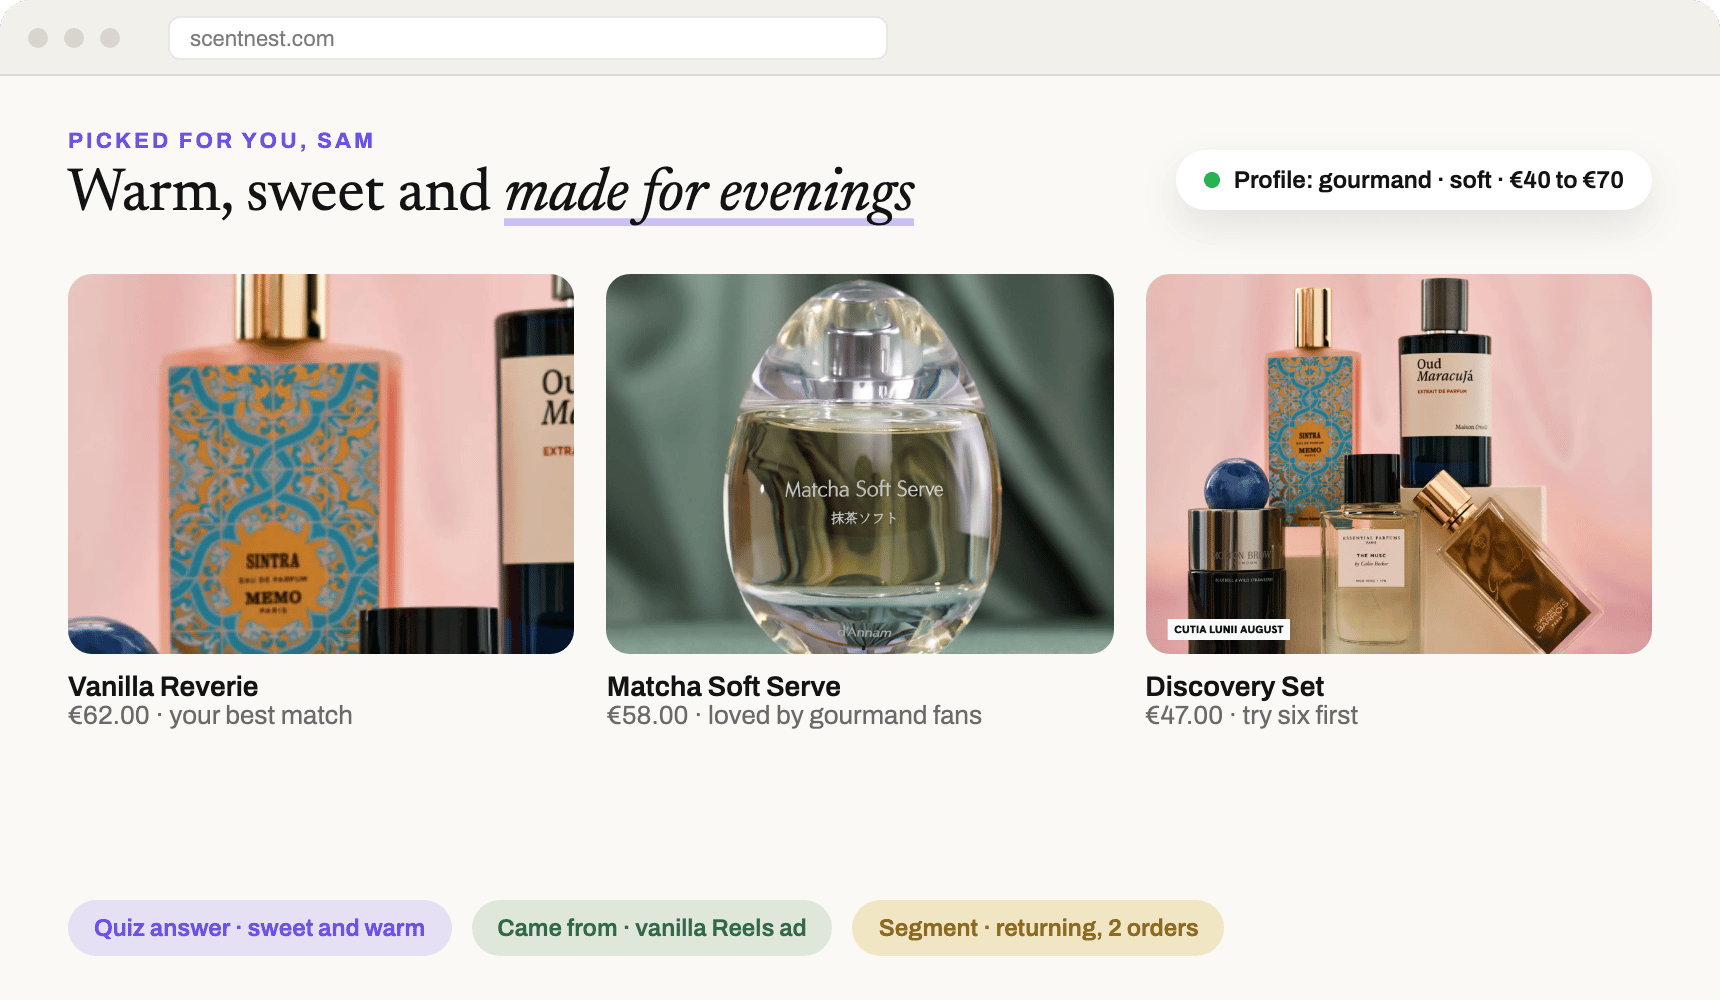
Task: Click the green profile status dot
Action: [1212, 180]
